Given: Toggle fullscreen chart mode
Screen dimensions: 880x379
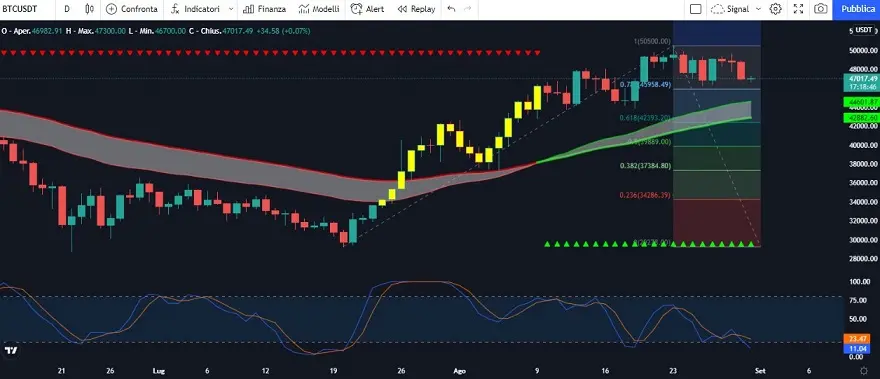Looking at the screenshot, I should pos(799,9).
